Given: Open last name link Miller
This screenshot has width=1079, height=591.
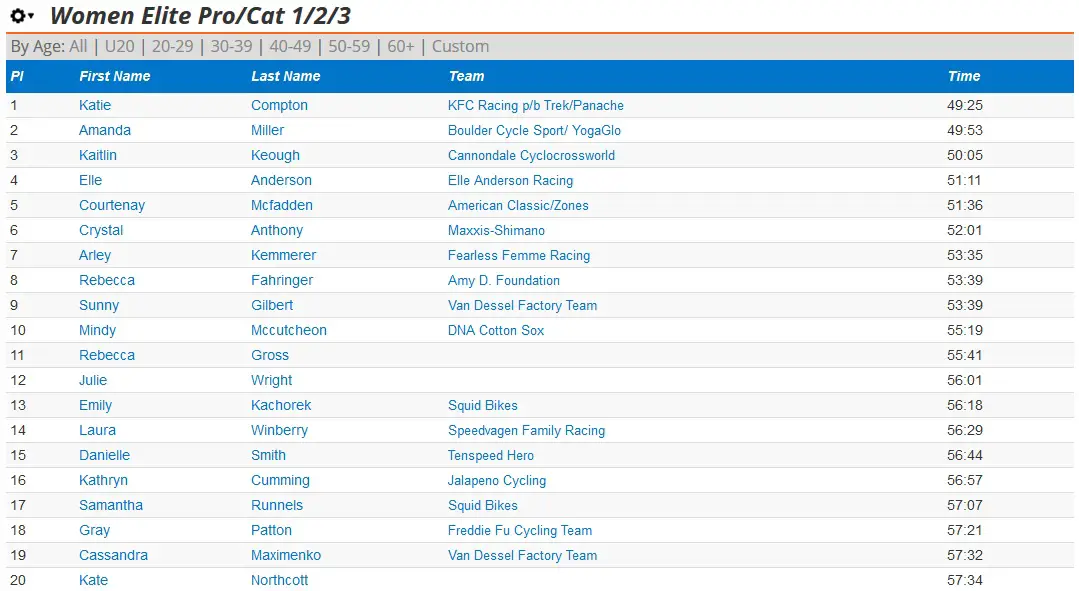Looking at the screenshot, I should click(x=268, y=130).
